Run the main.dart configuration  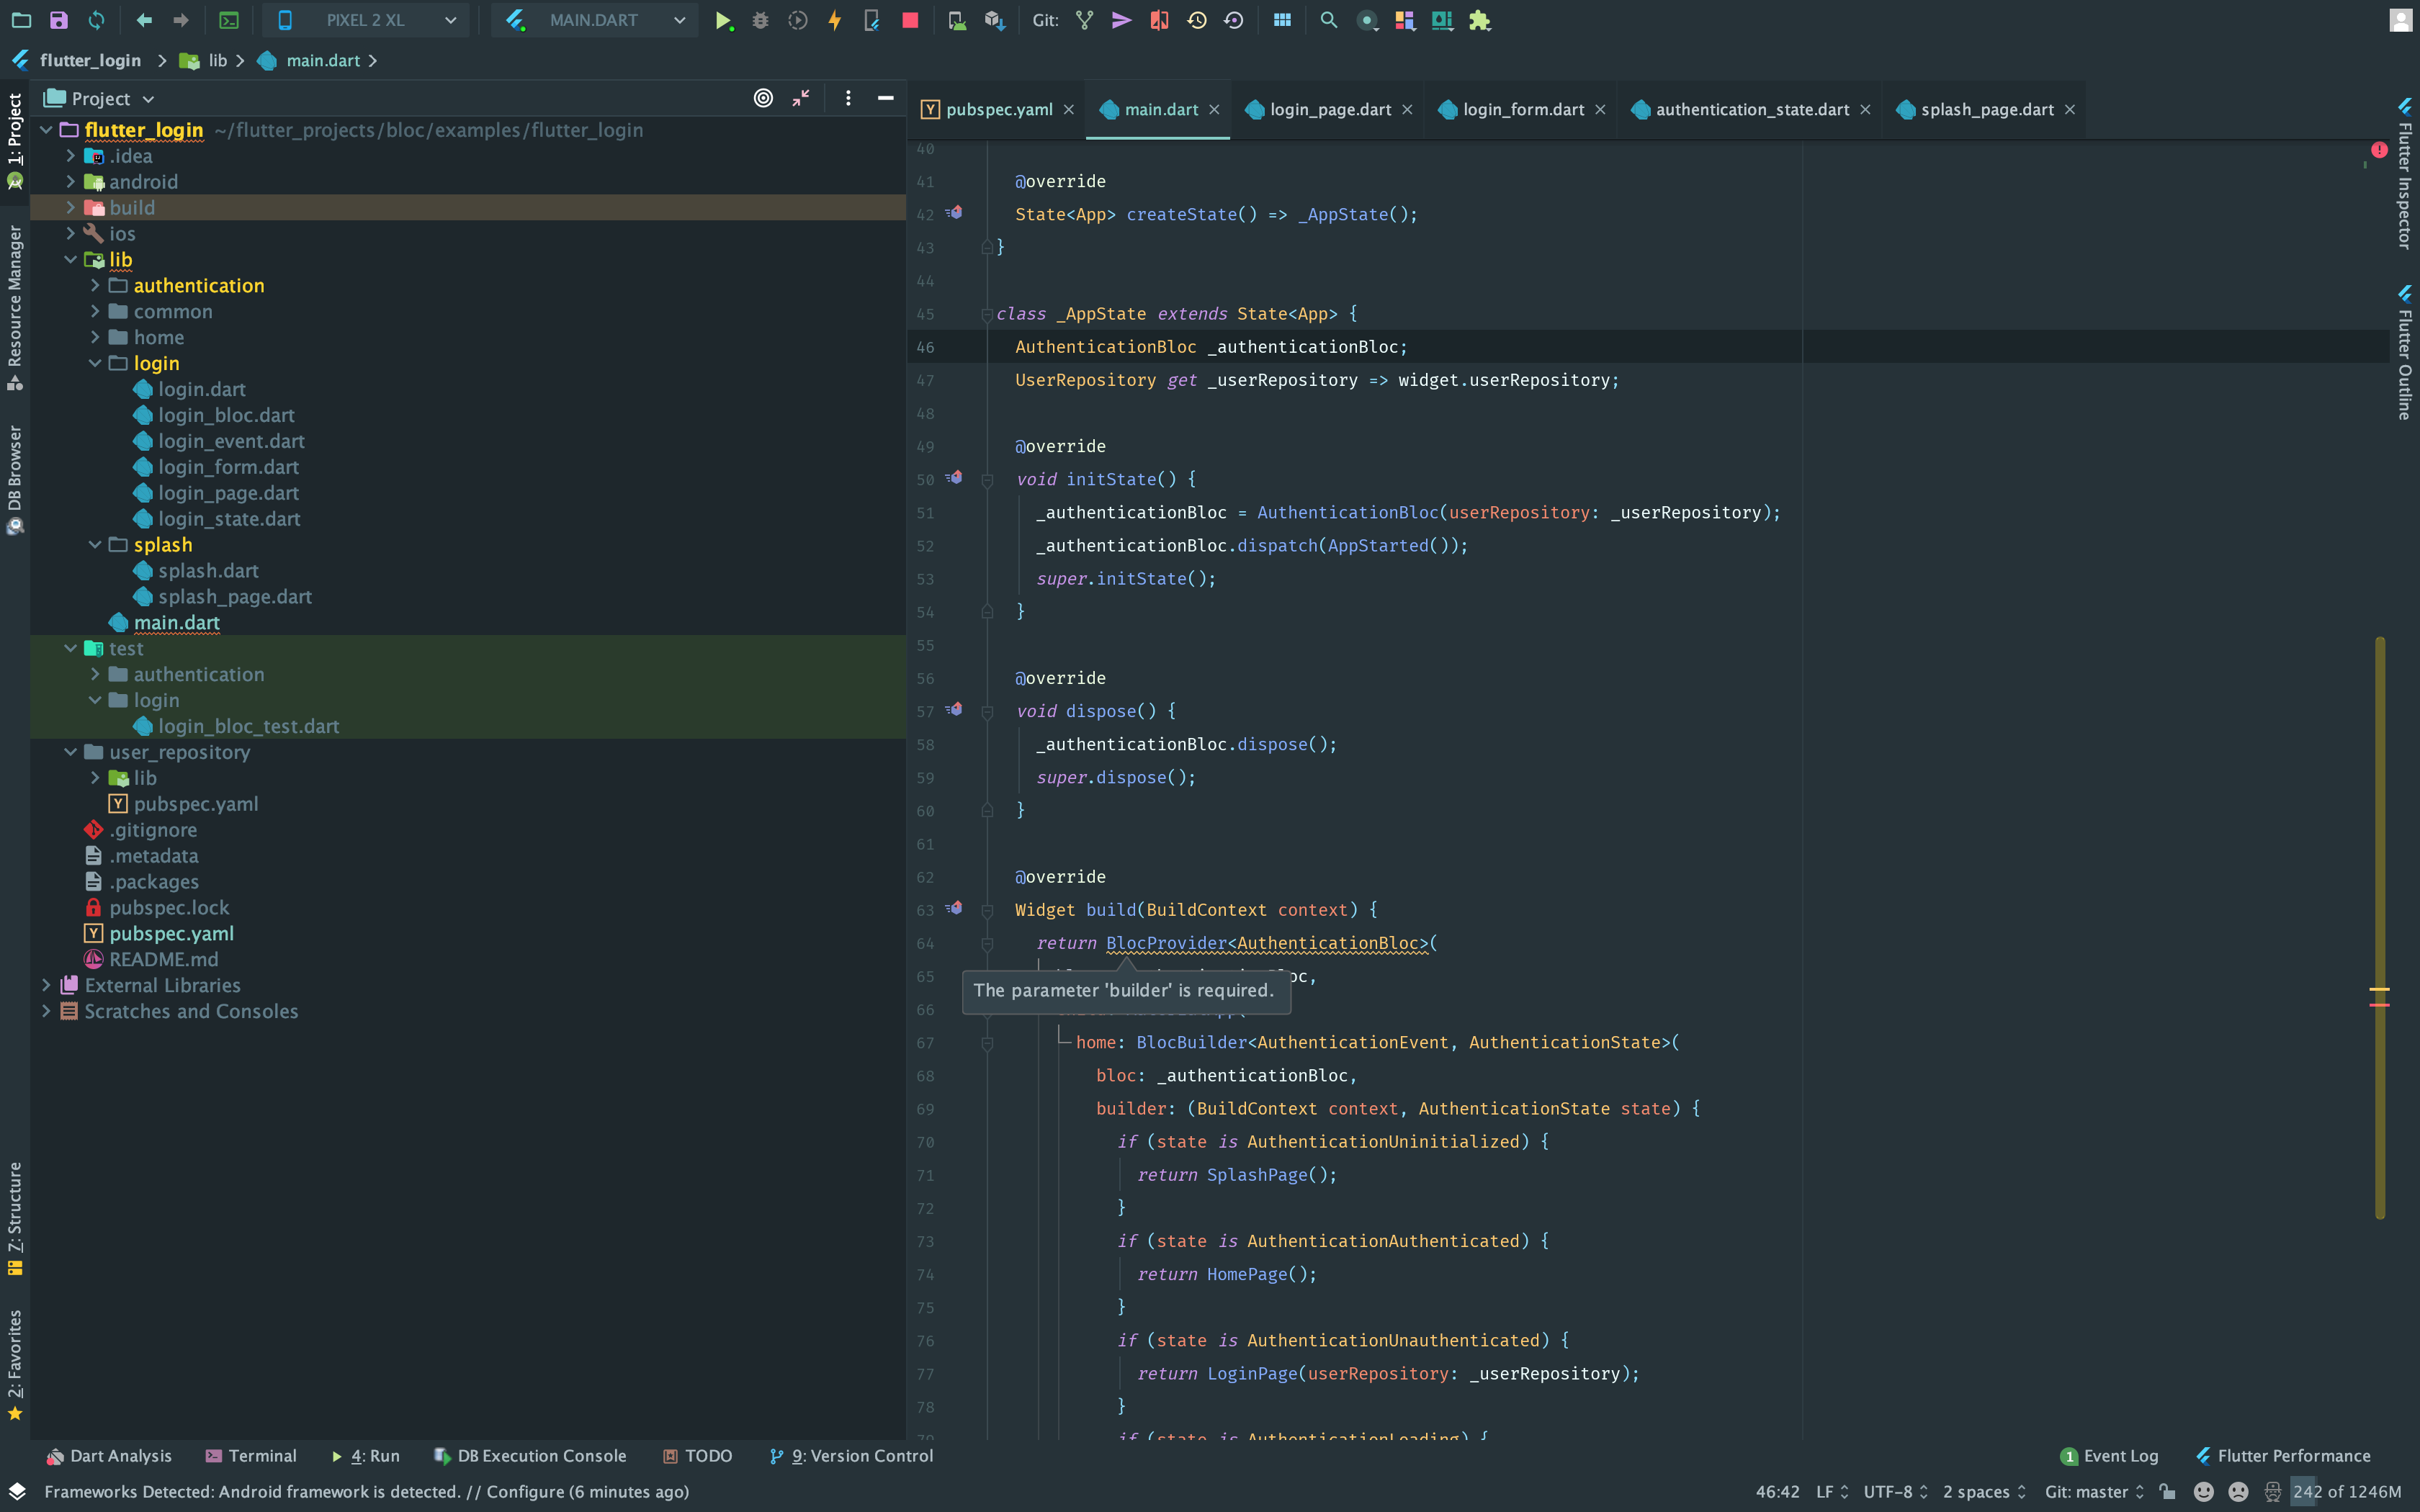(x=722, y=20)
